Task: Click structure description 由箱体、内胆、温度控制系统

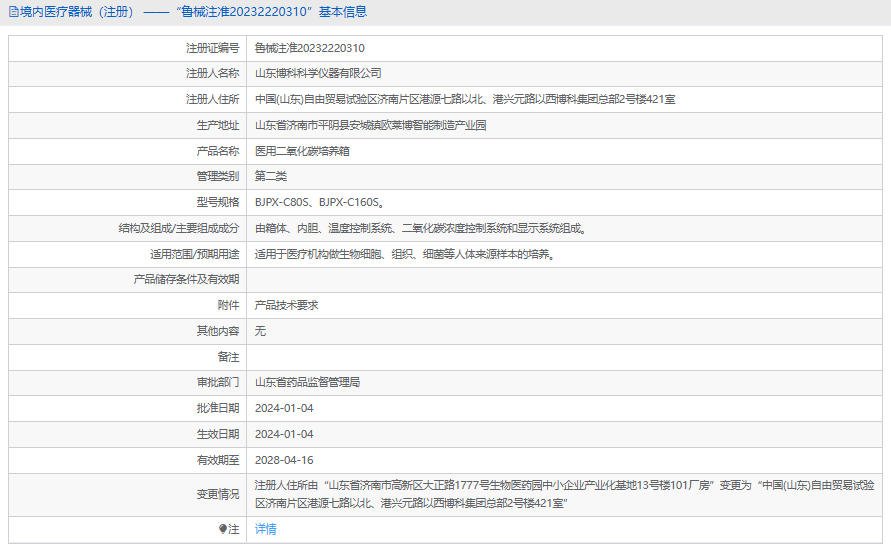Action: point(420,228)
